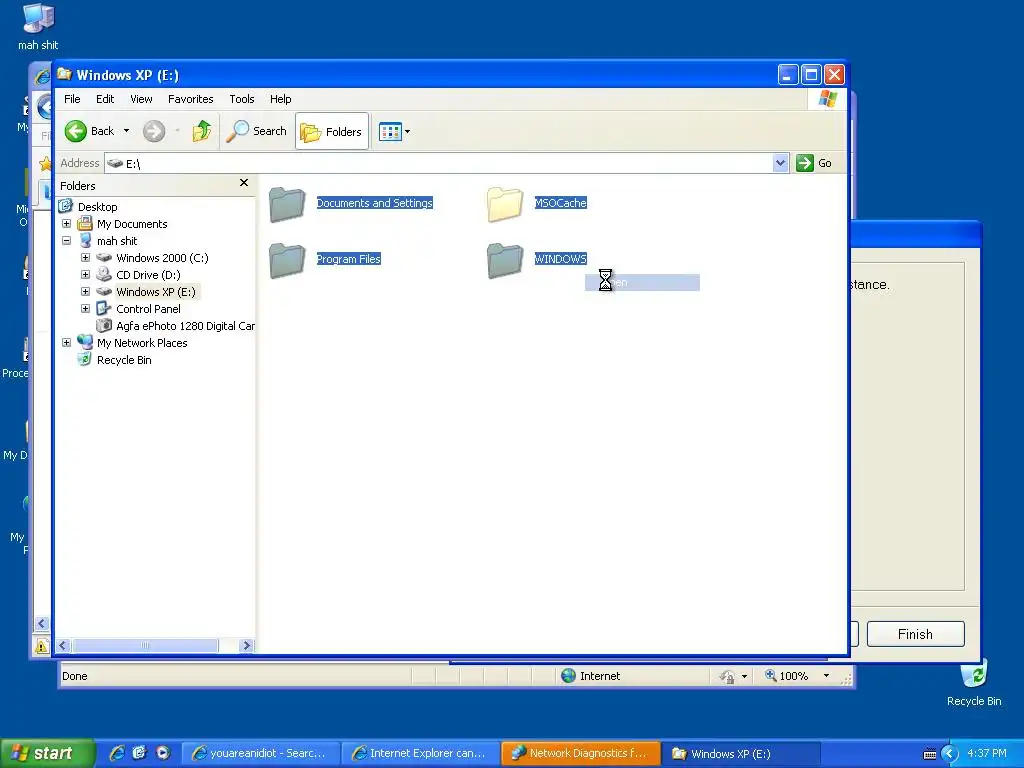The image size is (1024, 768).
Task: Select Agfa ePhoto 1280 Digital Camera entry
Action: point(185,326)
